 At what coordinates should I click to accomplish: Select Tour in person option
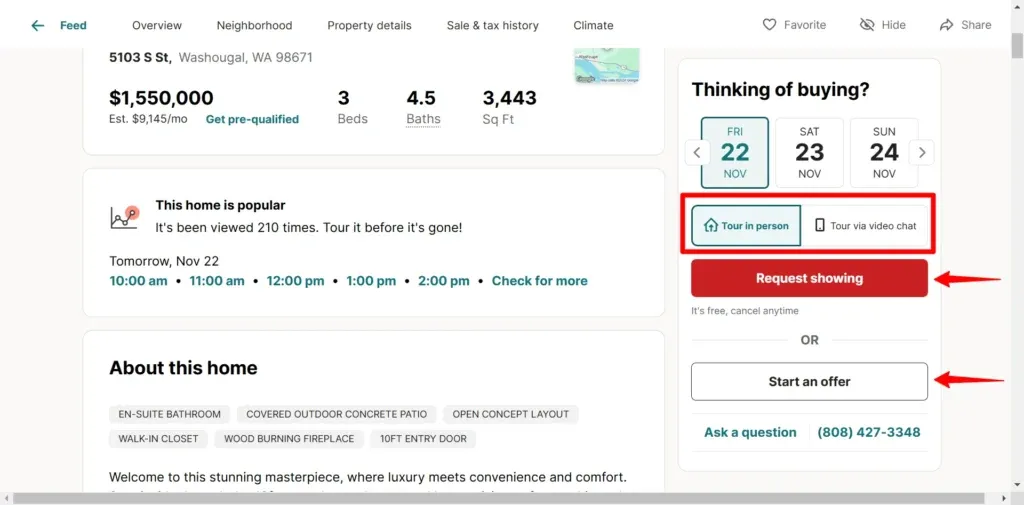746,226
